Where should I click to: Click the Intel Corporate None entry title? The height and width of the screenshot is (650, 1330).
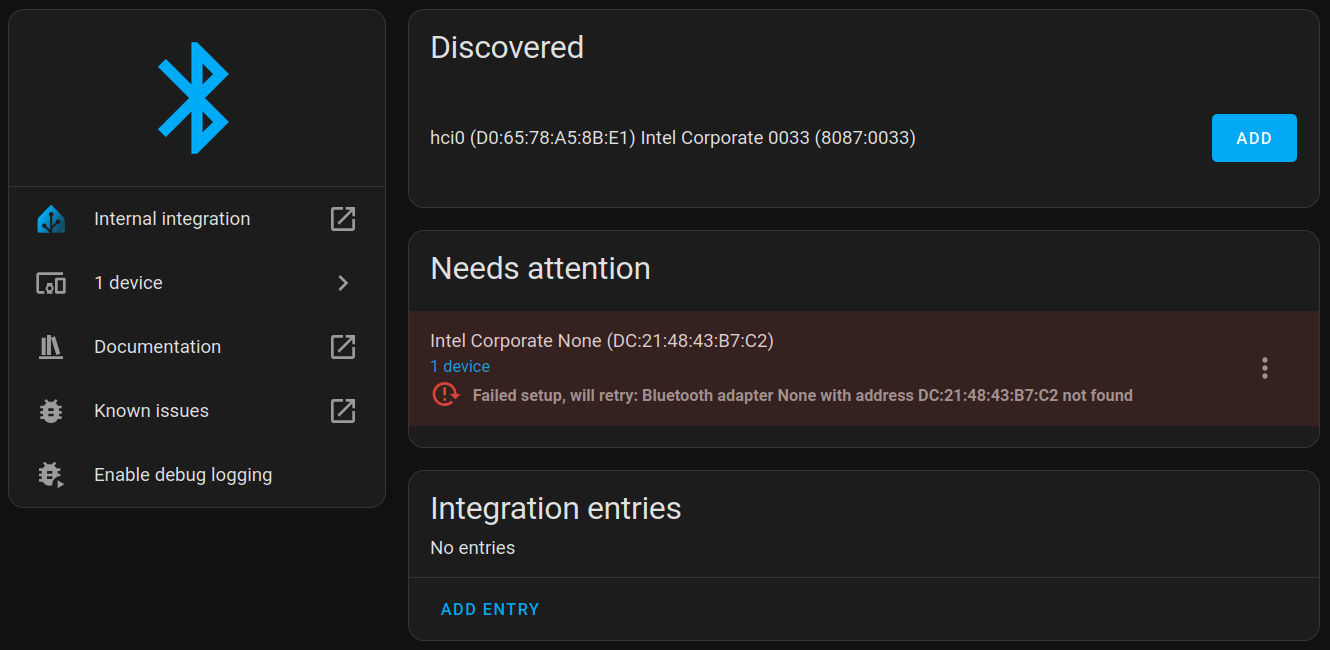point(601,341)
